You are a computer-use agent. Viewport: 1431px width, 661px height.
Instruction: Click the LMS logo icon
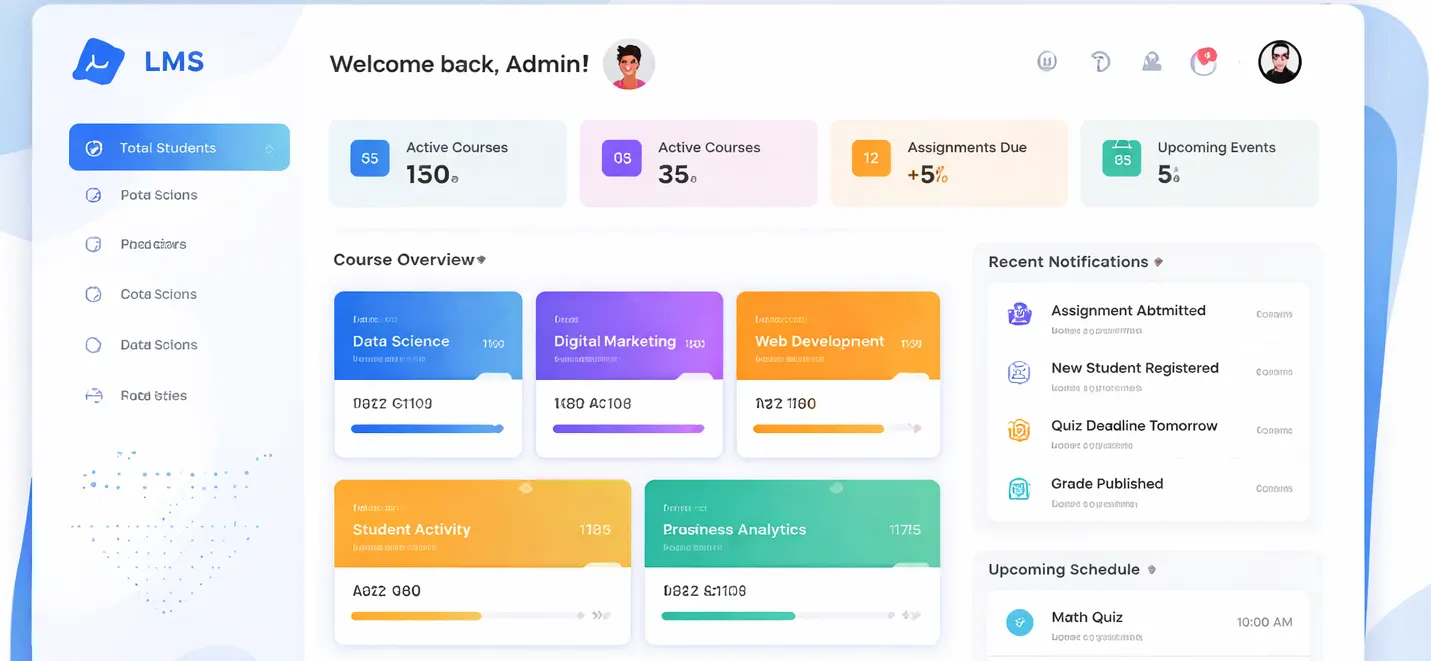click(98, 62)
